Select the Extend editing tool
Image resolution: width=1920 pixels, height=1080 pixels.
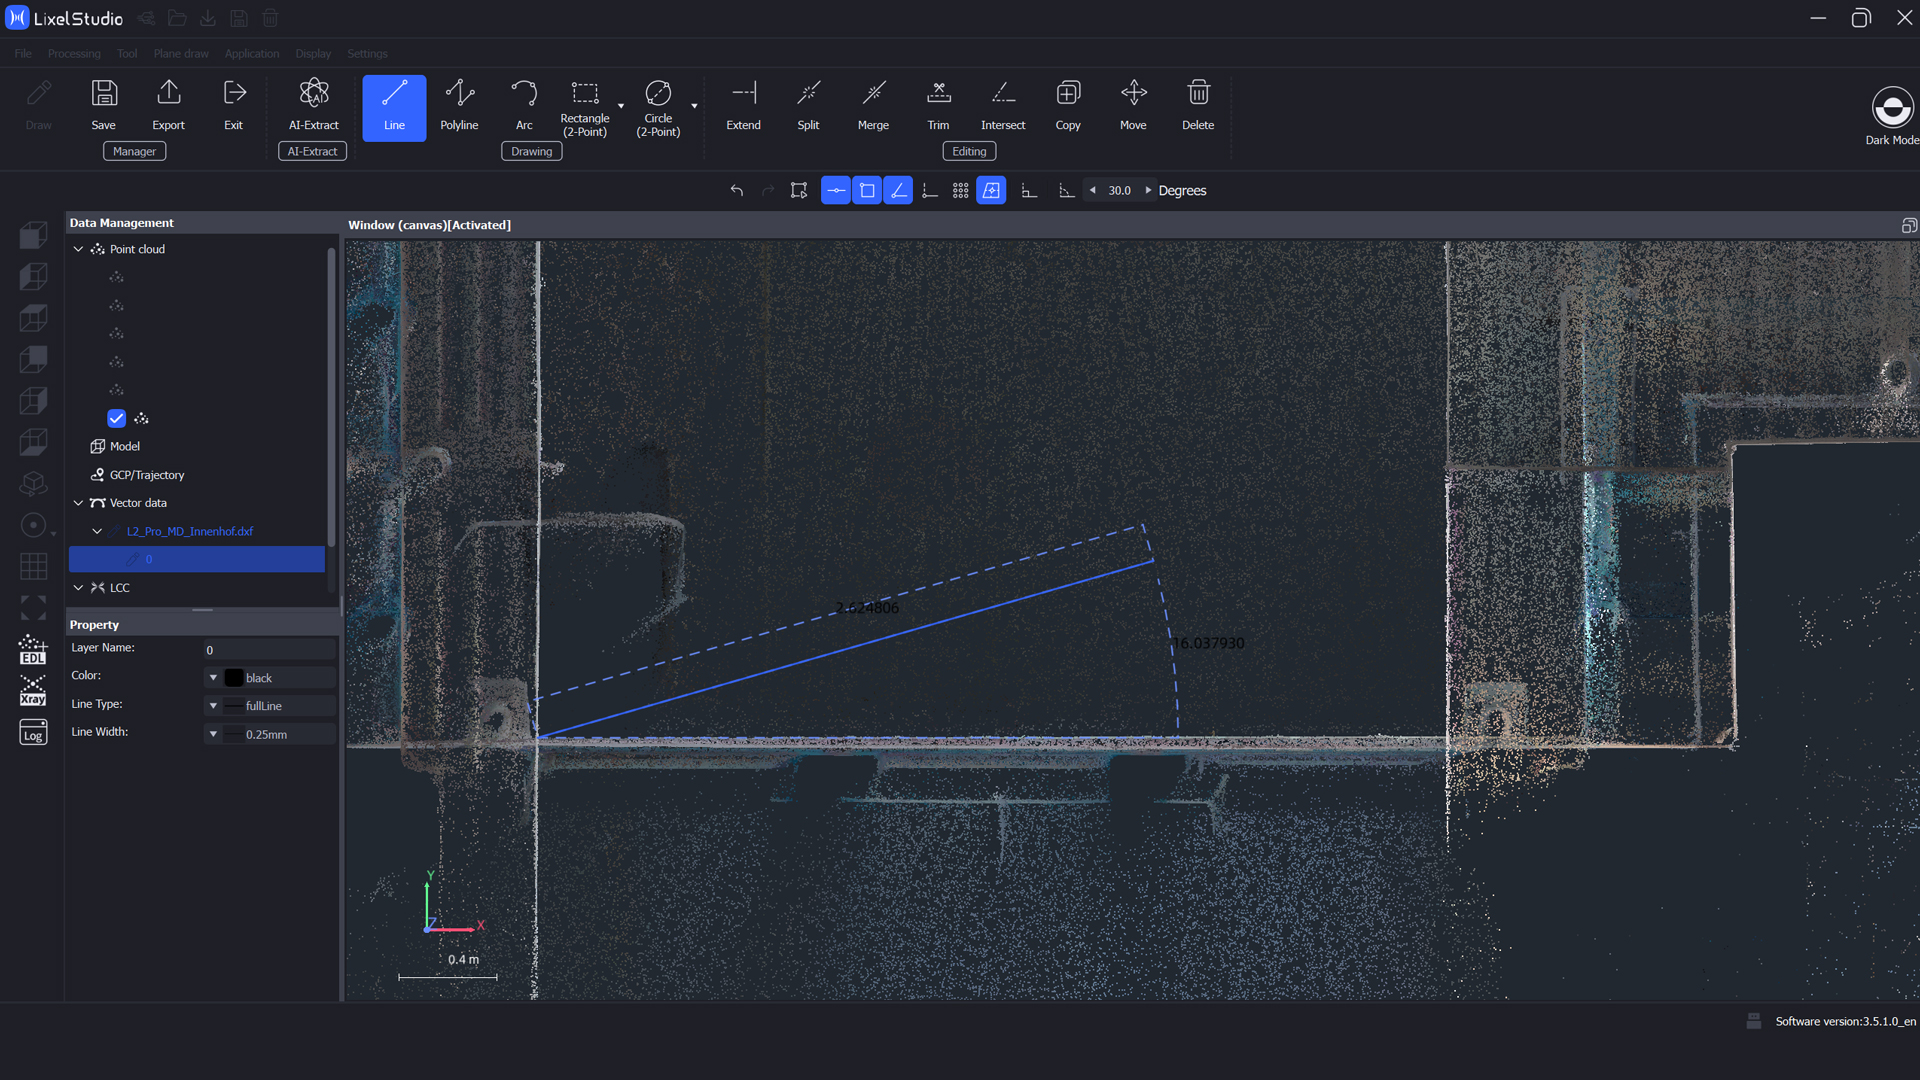pos(743,105)
